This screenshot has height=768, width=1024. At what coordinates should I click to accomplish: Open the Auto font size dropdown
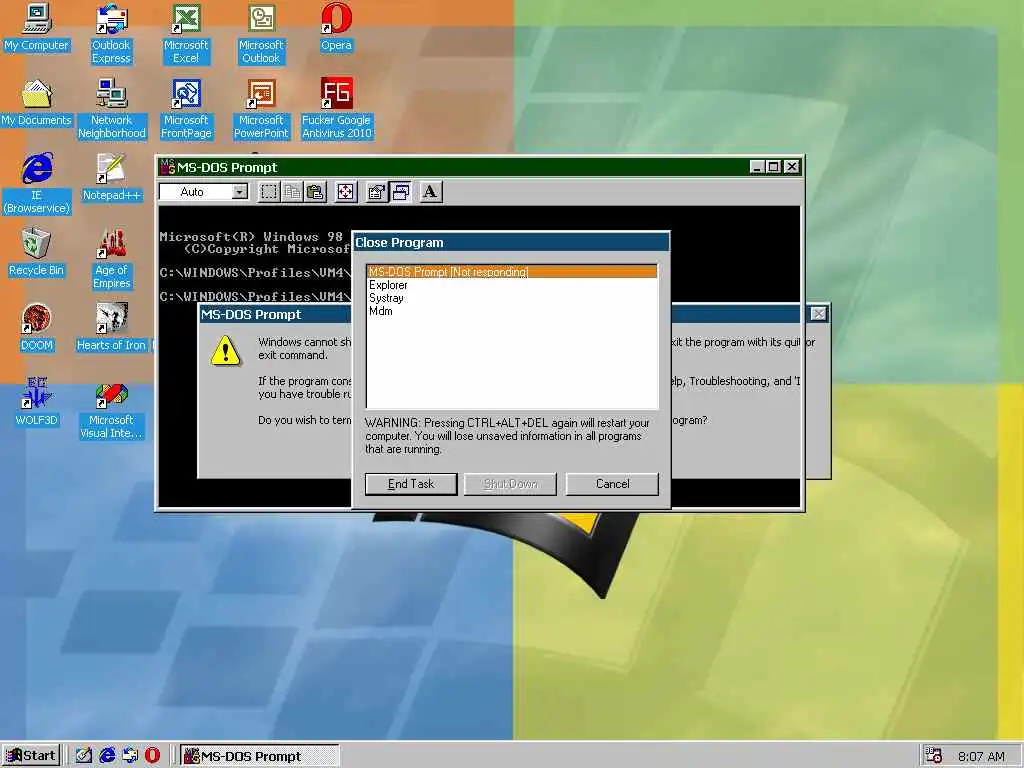tap(240, 192)
